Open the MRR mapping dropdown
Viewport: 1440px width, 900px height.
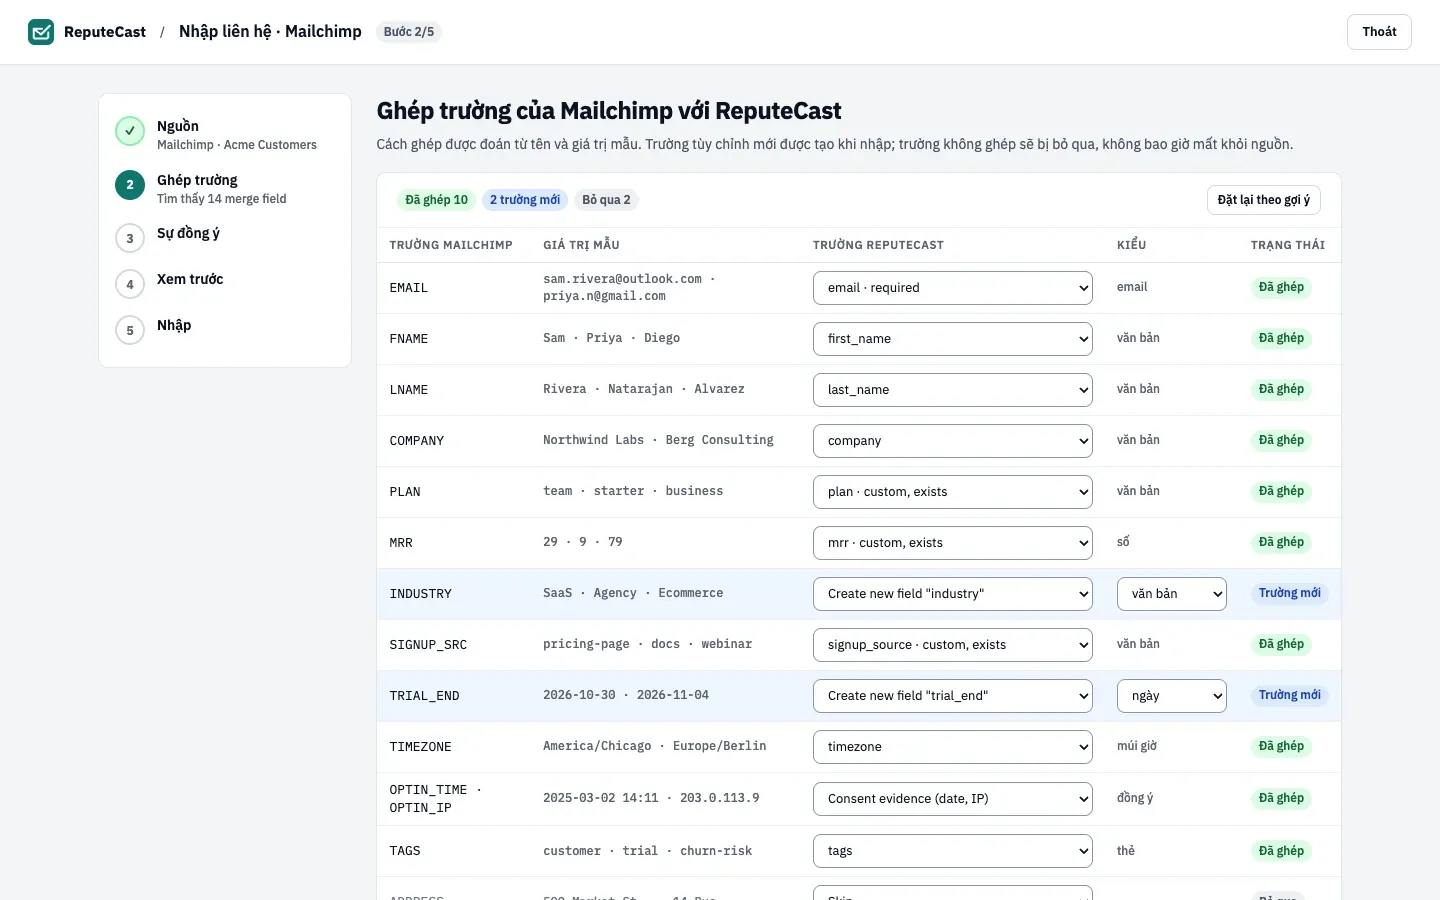[953, 543]
